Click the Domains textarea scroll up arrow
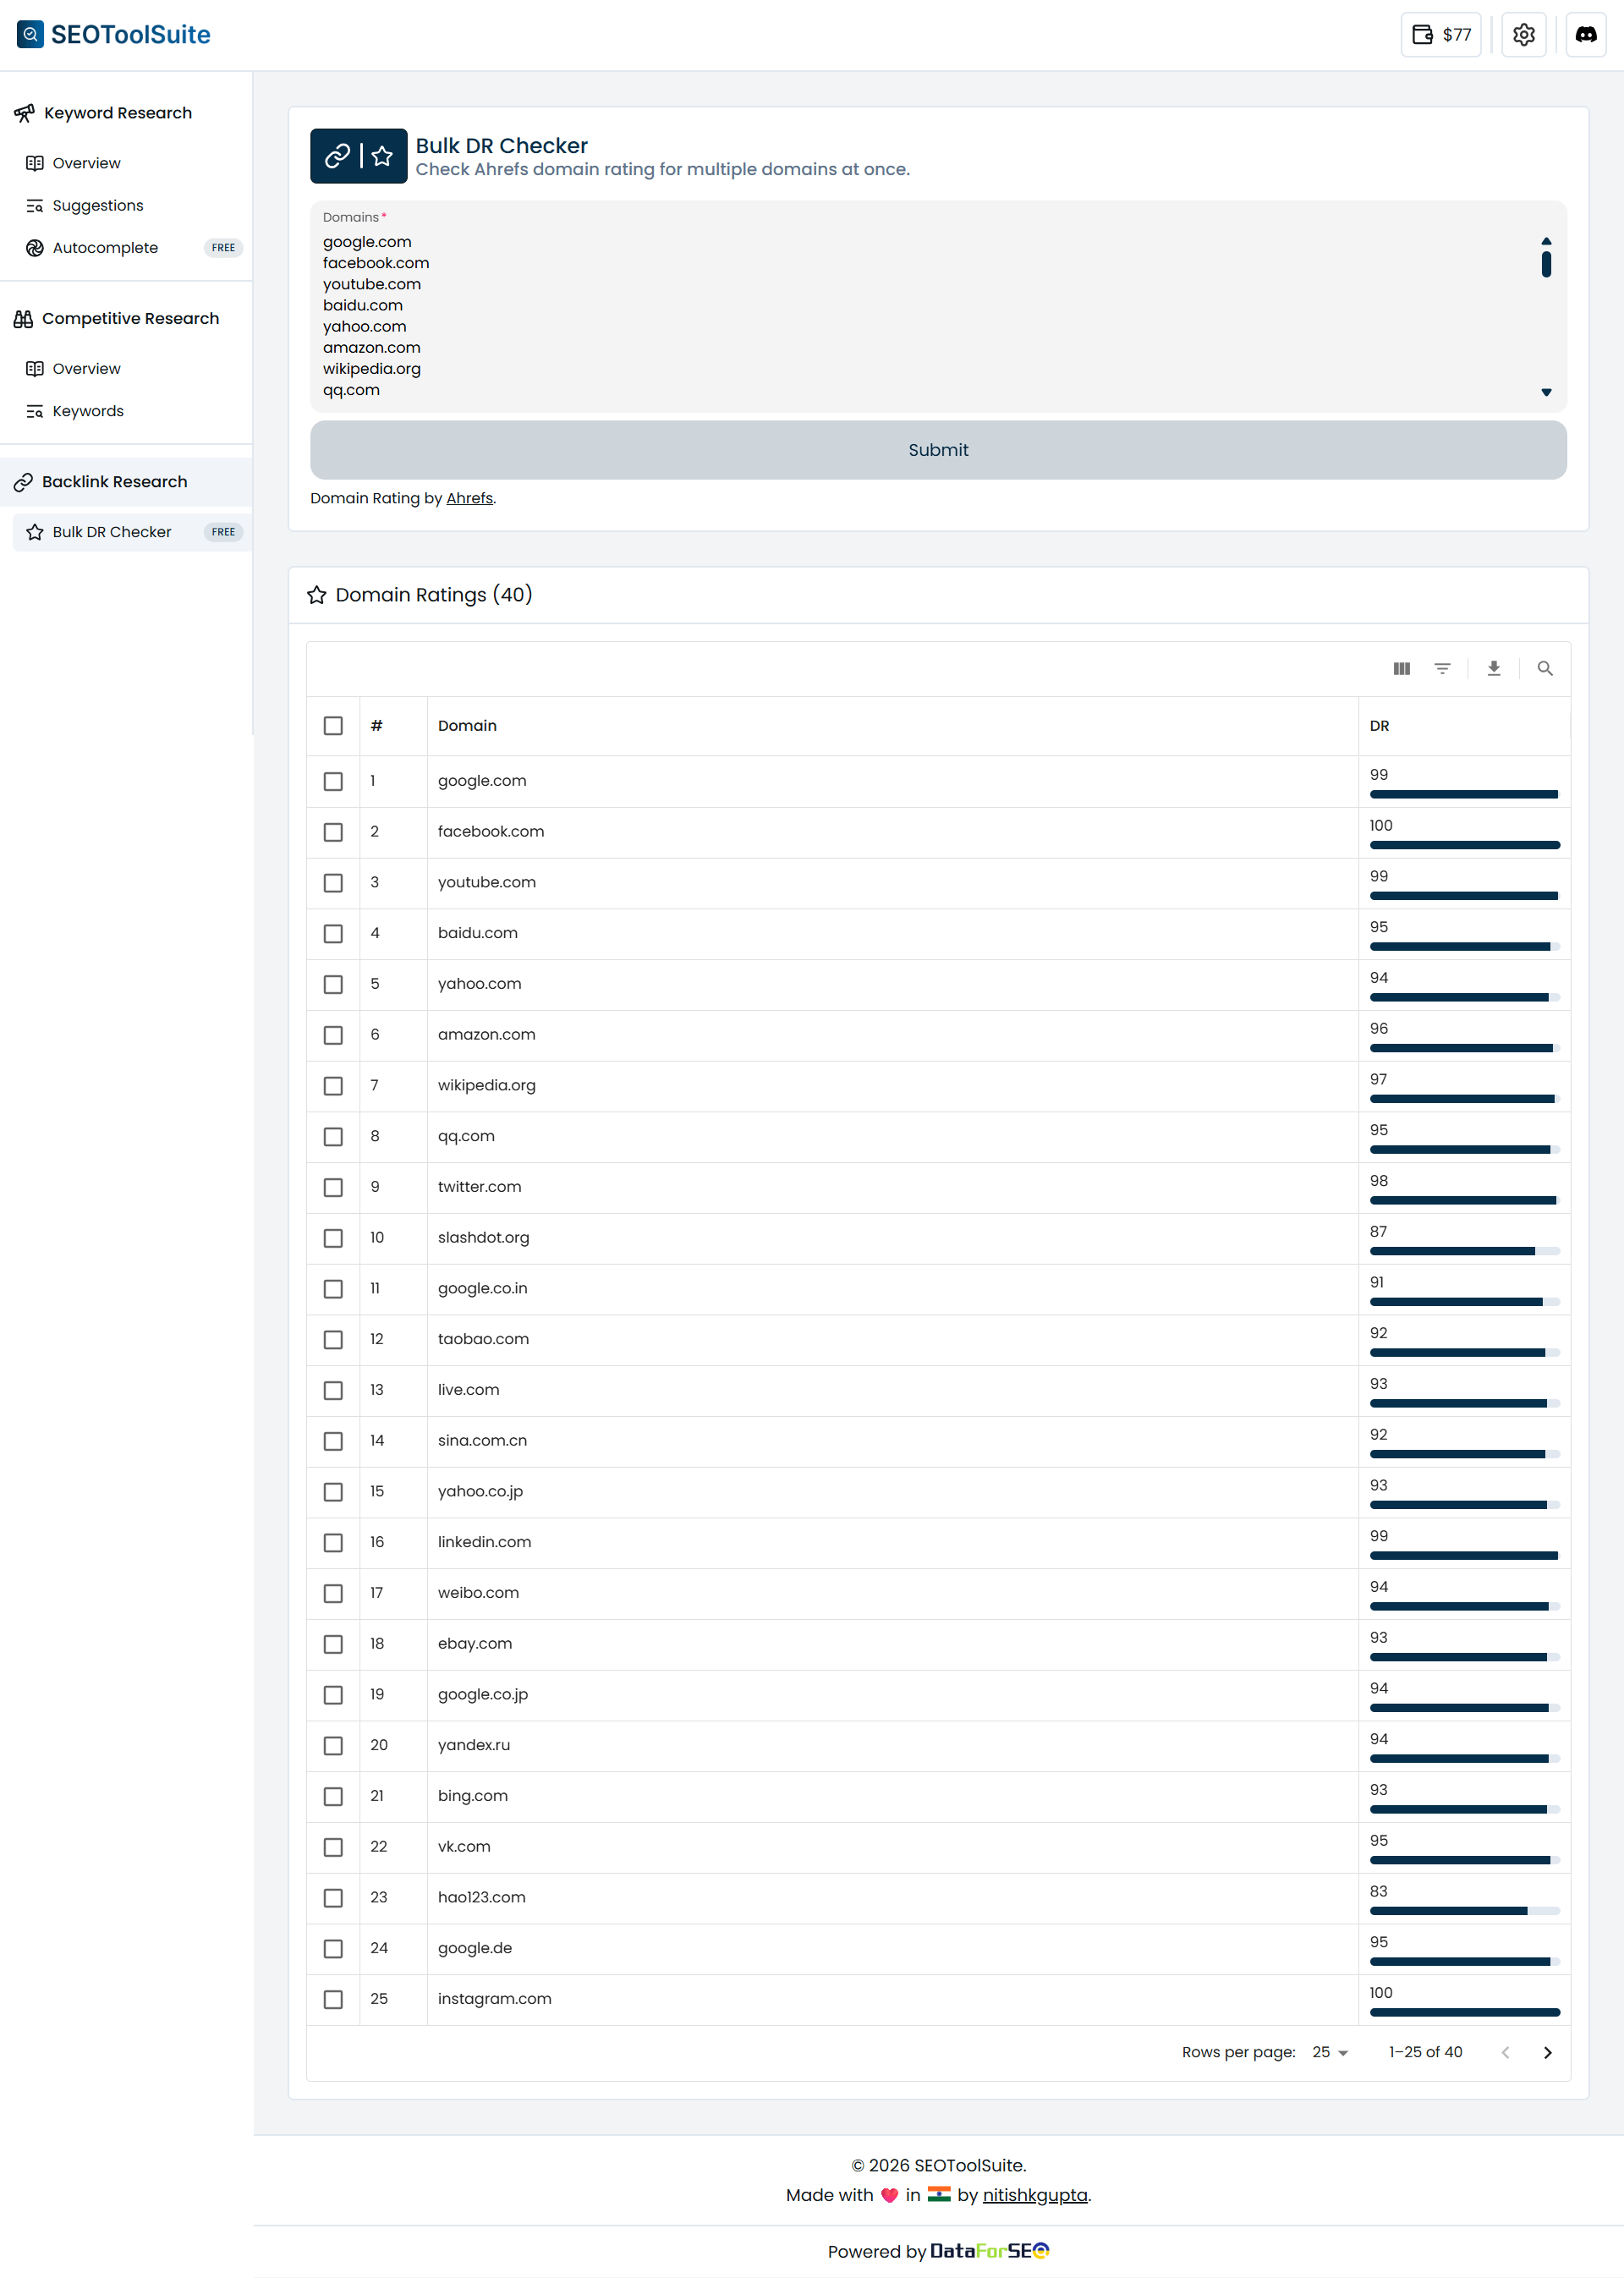This screenshot has width=1624, height=2278. [1546, 241]
